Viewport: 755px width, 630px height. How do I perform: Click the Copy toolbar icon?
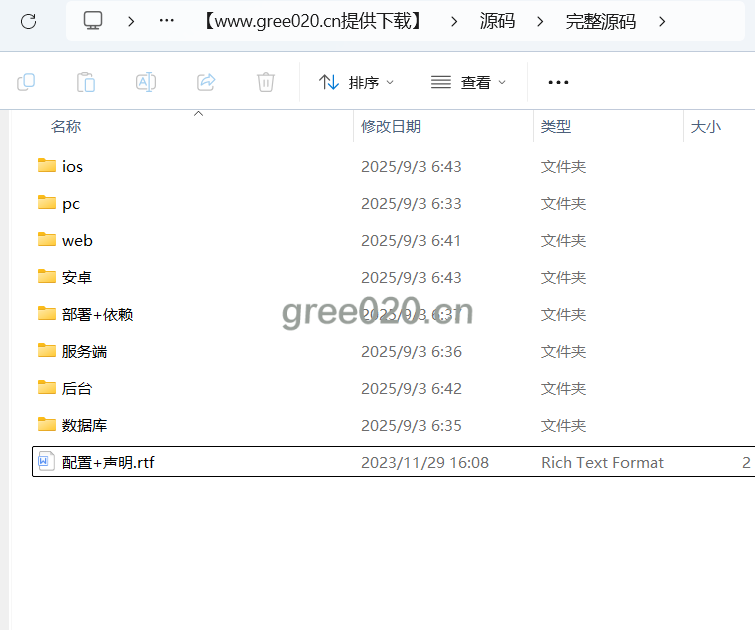point(26,82)
